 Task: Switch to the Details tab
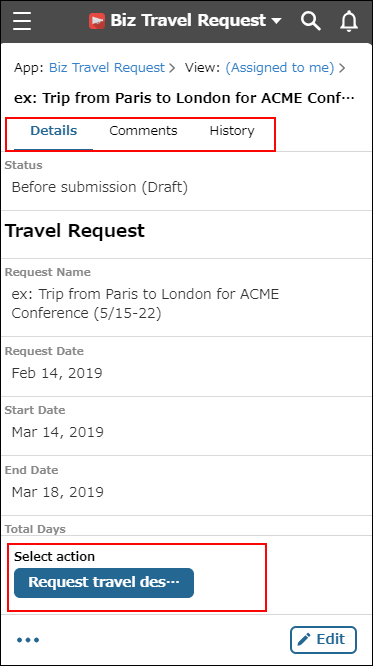pyautogui.click(x=54, y=131)
